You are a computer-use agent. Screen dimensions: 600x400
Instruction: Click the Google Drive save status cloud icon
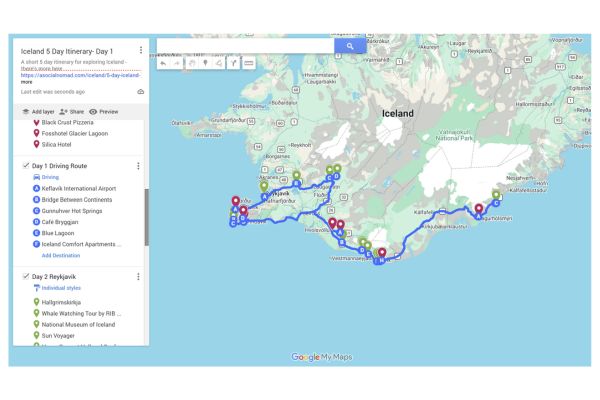(140, 92)
